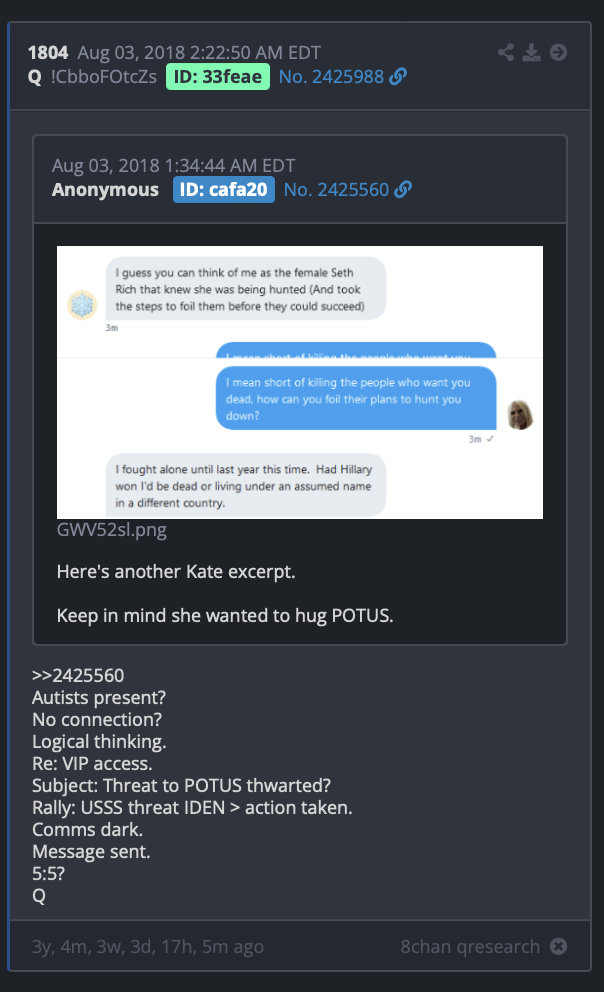This screenshot has width=604, height=992.
Task: Click the GWV52sl.png file name
Action: [112, 530]
